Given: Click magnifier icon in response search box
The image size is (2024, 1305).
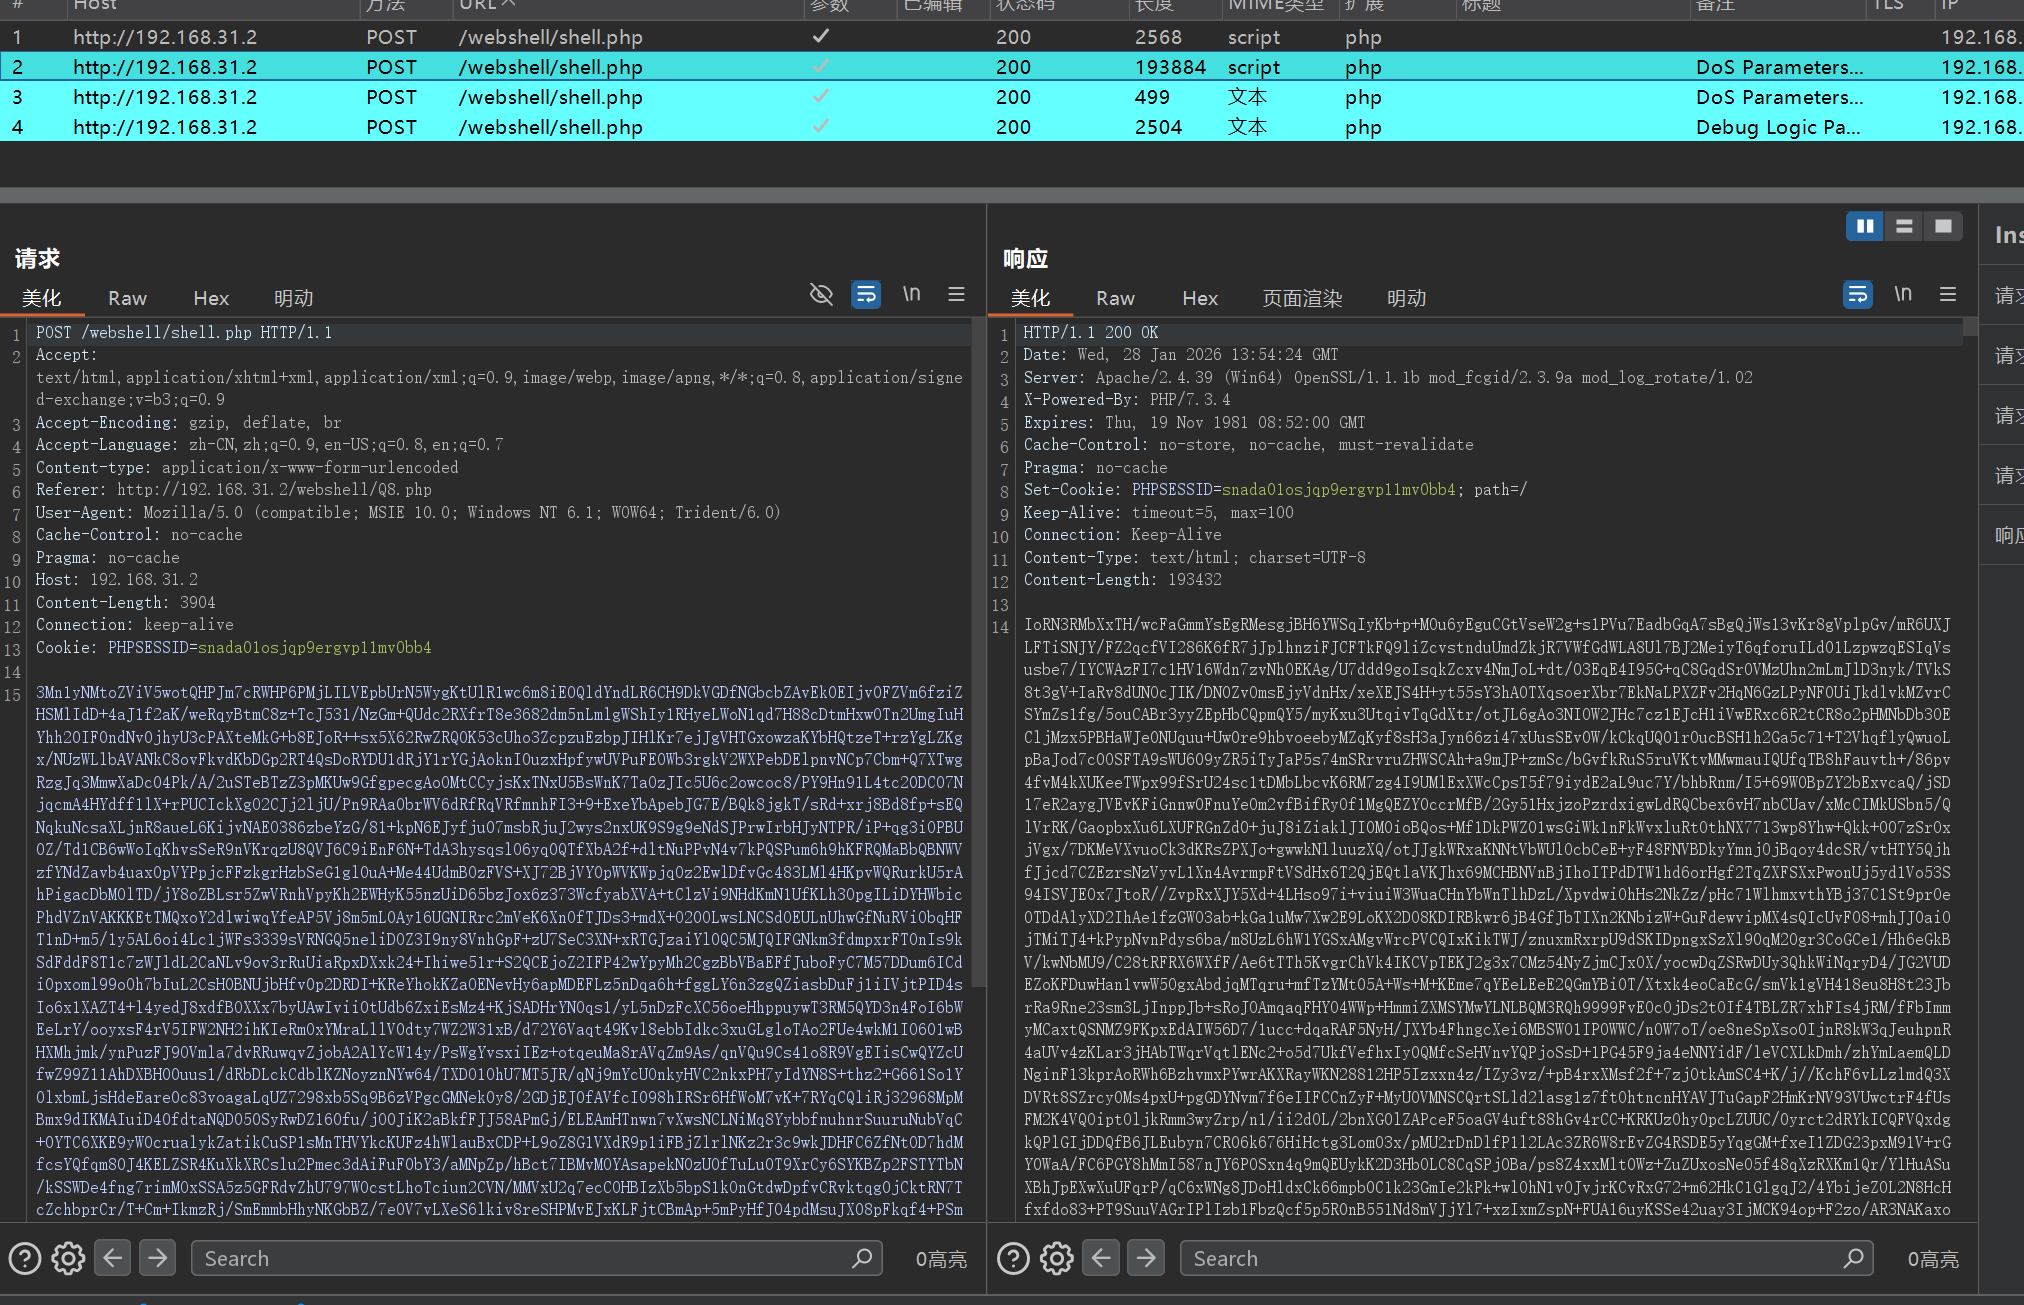Looking at the screenshot, I should [x=1853, y=1258].
